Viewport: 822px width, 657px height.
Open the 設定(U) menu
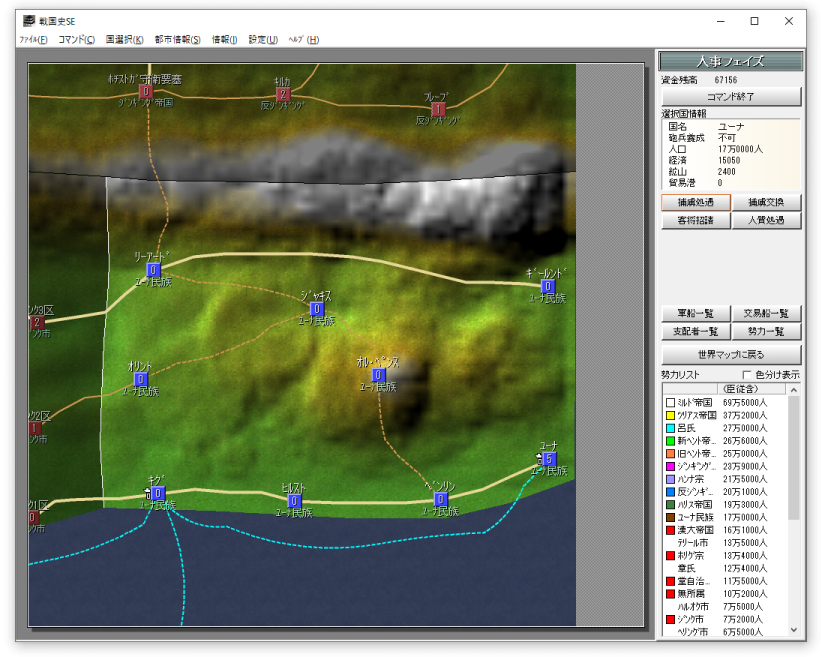[x=263, y=39]
